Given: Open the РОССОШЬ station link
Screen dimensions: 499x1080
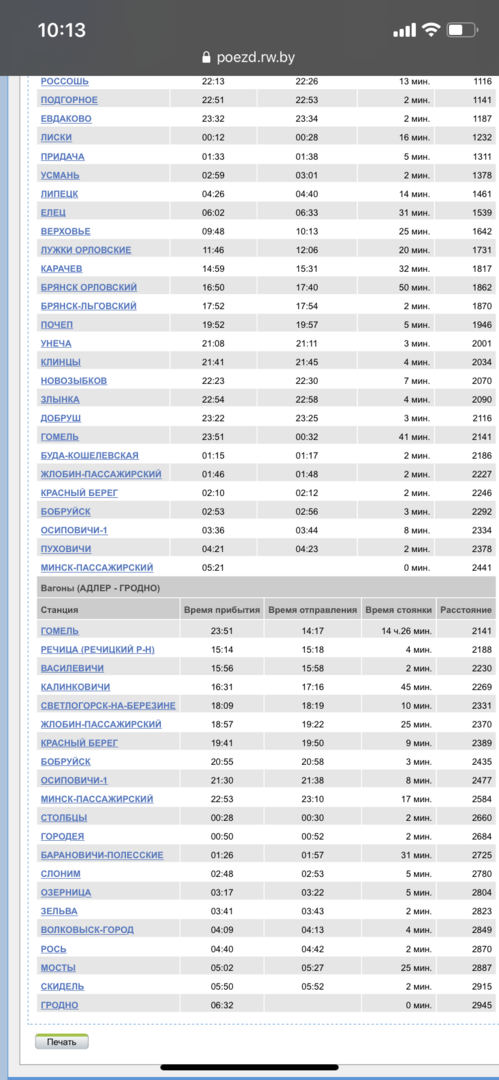Looking at the screenshot, I should click(65, 81).
